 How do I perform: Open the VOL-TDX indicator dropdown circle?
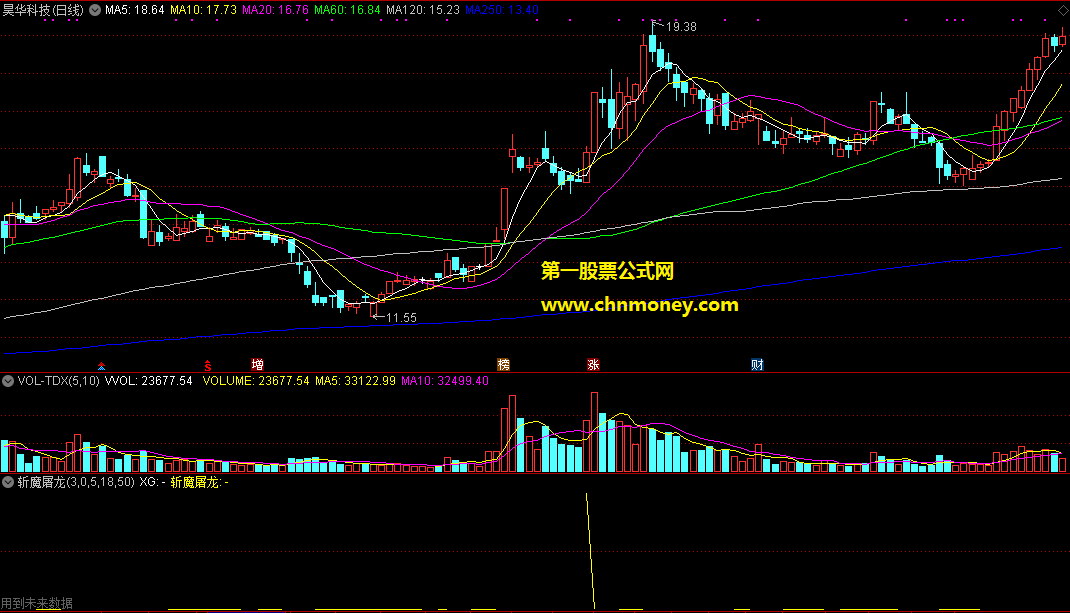tap(8, 381)
